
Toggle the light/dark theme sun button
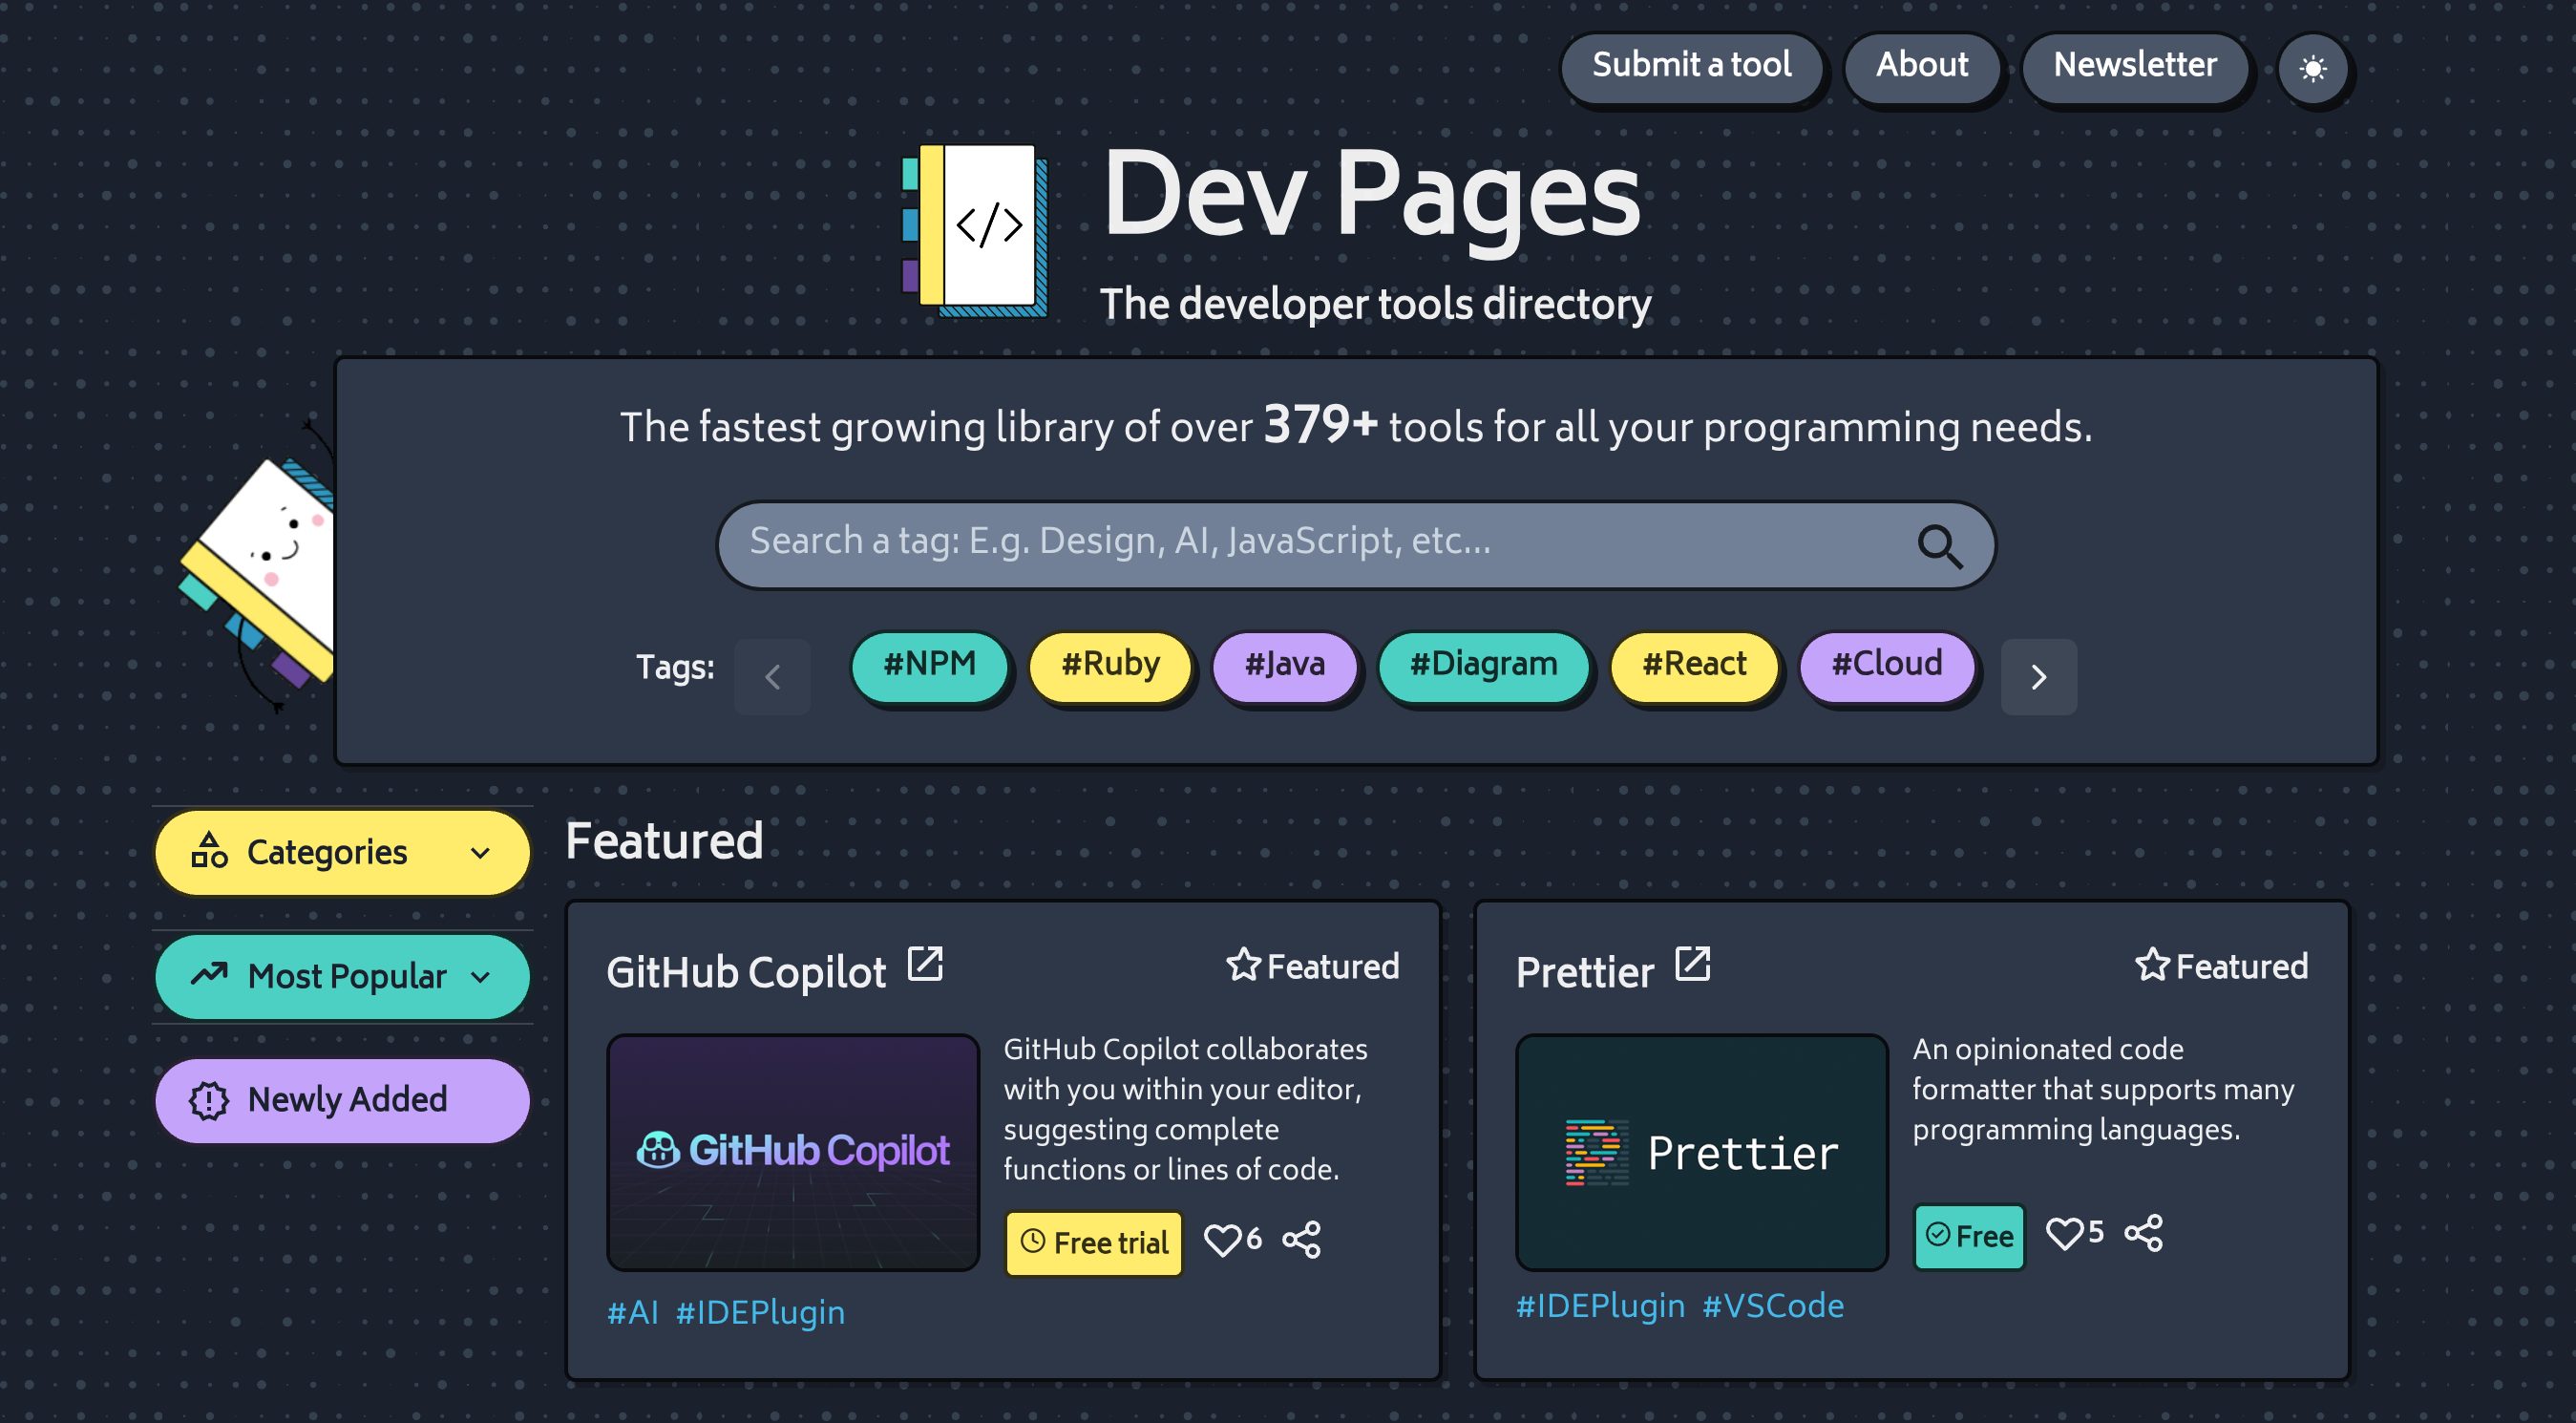point(2312,69)
